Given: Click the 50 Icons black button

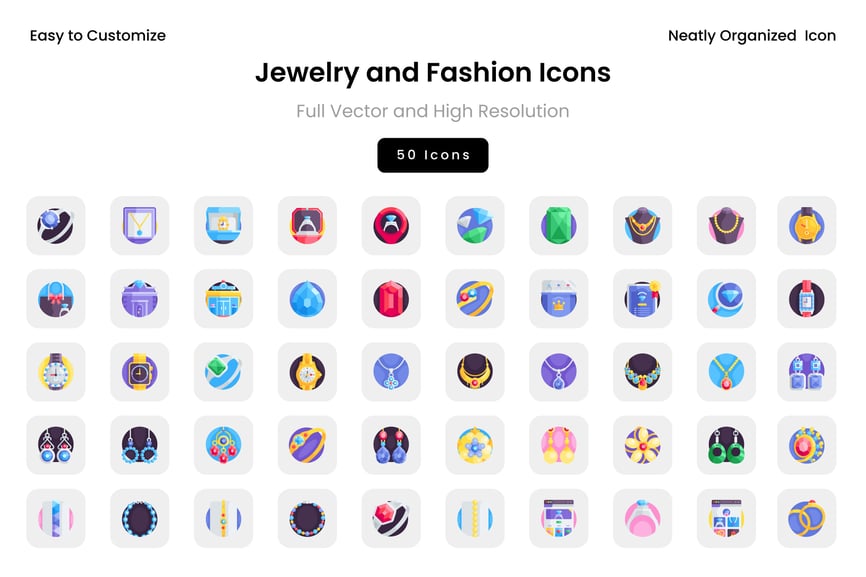Looking at the screenshot, I should (432, 155).
